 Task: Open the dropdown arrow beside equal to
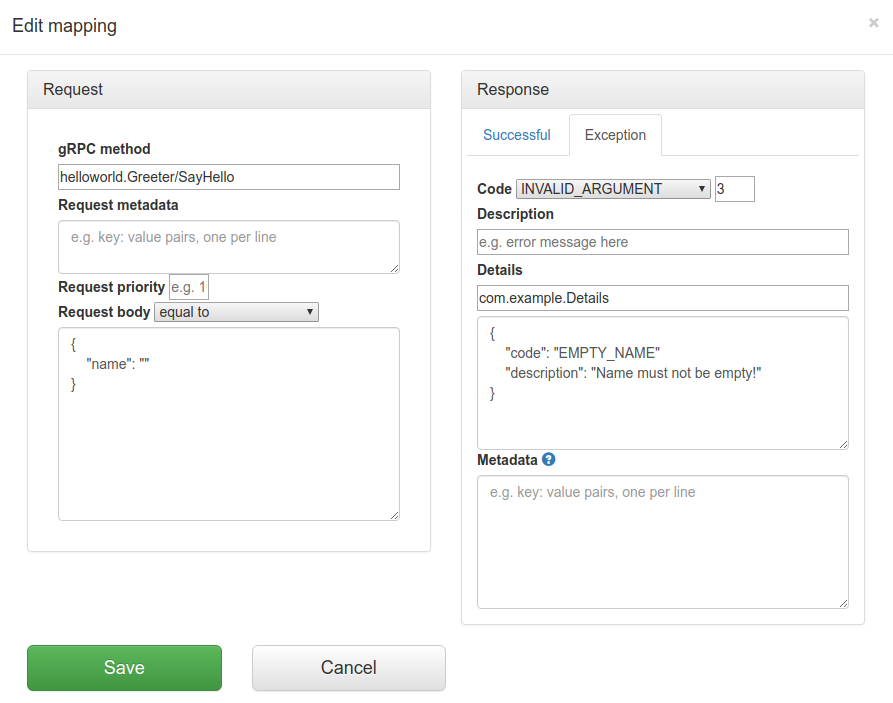[309, 312]
